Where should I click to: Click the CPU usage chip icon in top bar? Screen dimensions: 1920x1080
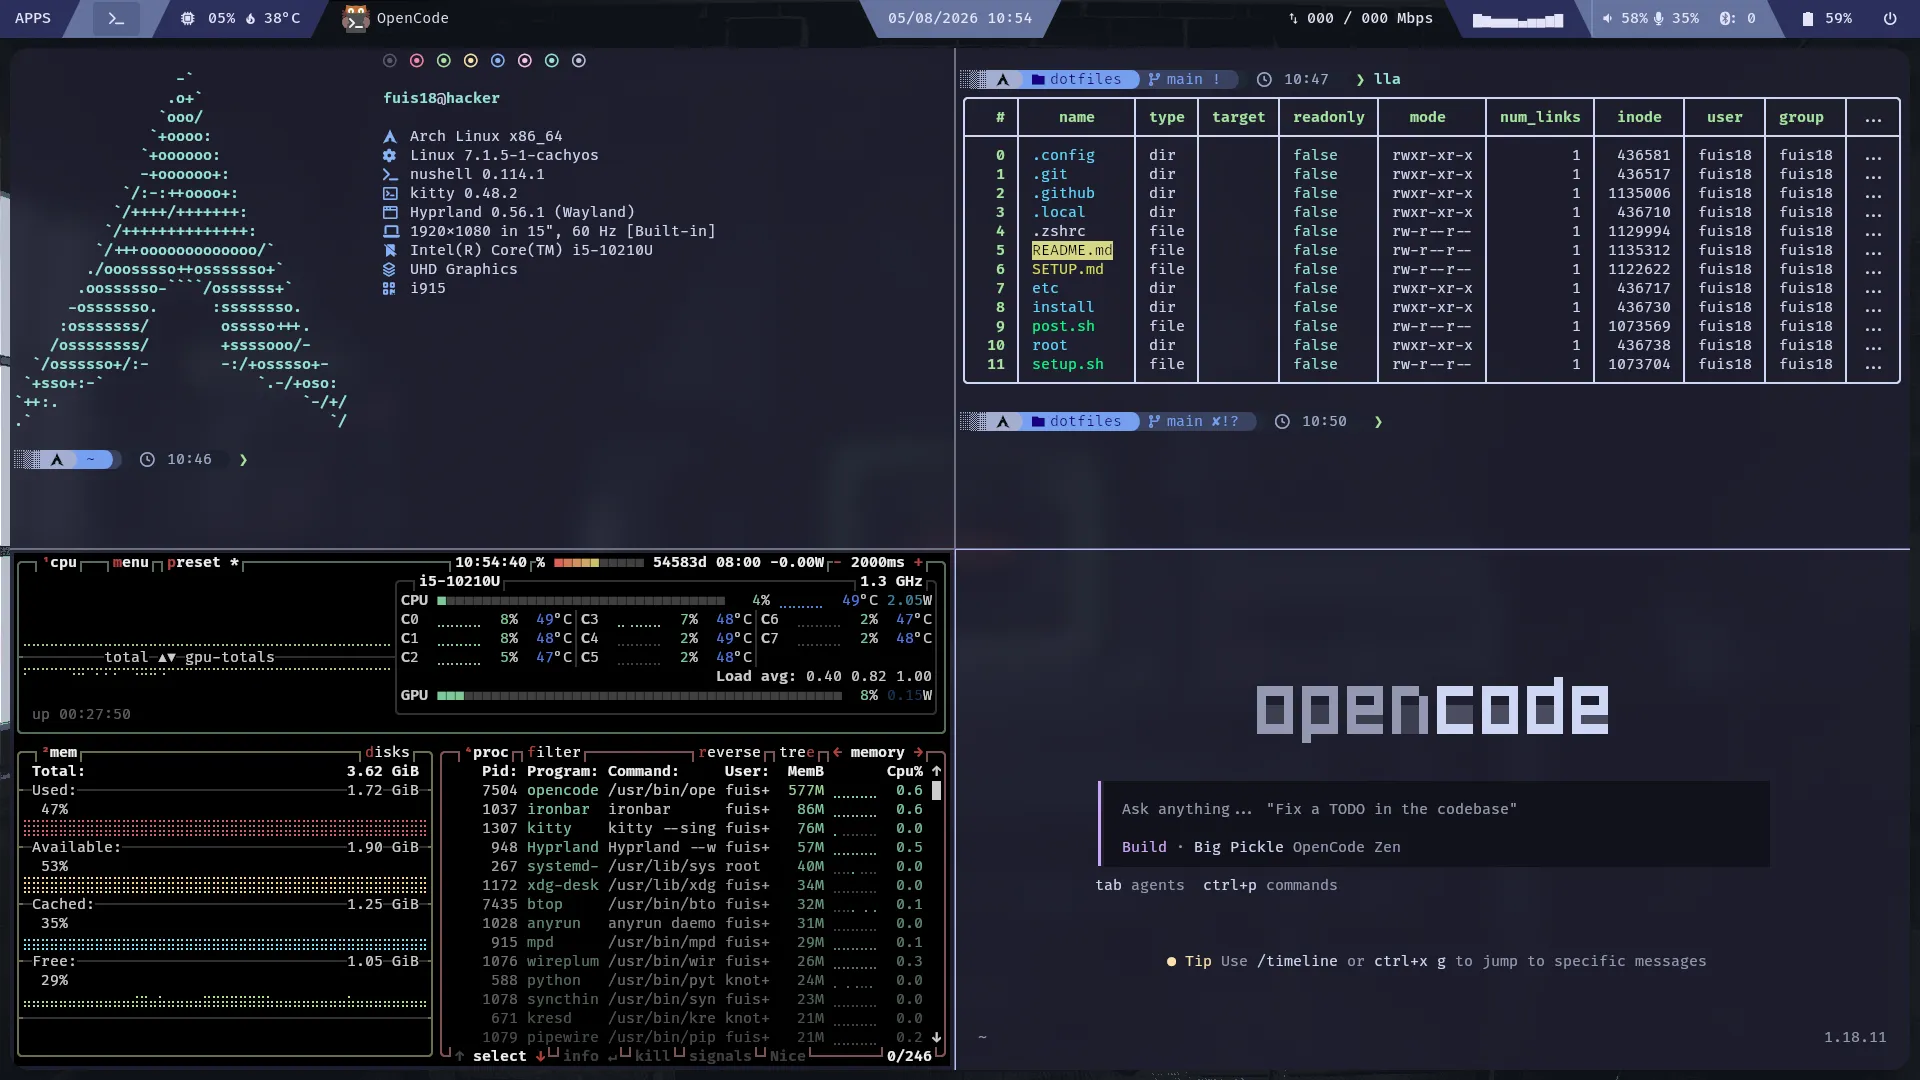[187, 19]
